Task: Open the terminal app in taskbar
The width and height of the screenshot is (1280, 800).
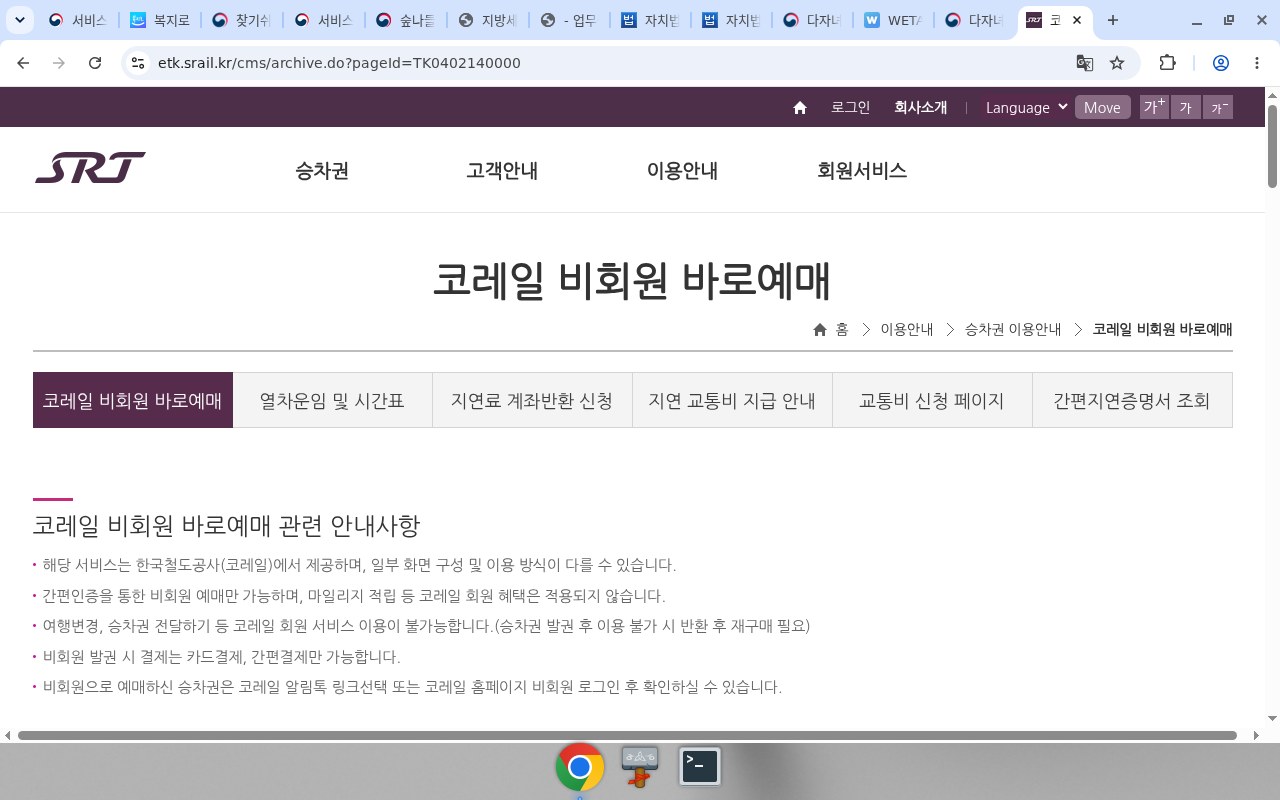Action: tap(700, 767)
